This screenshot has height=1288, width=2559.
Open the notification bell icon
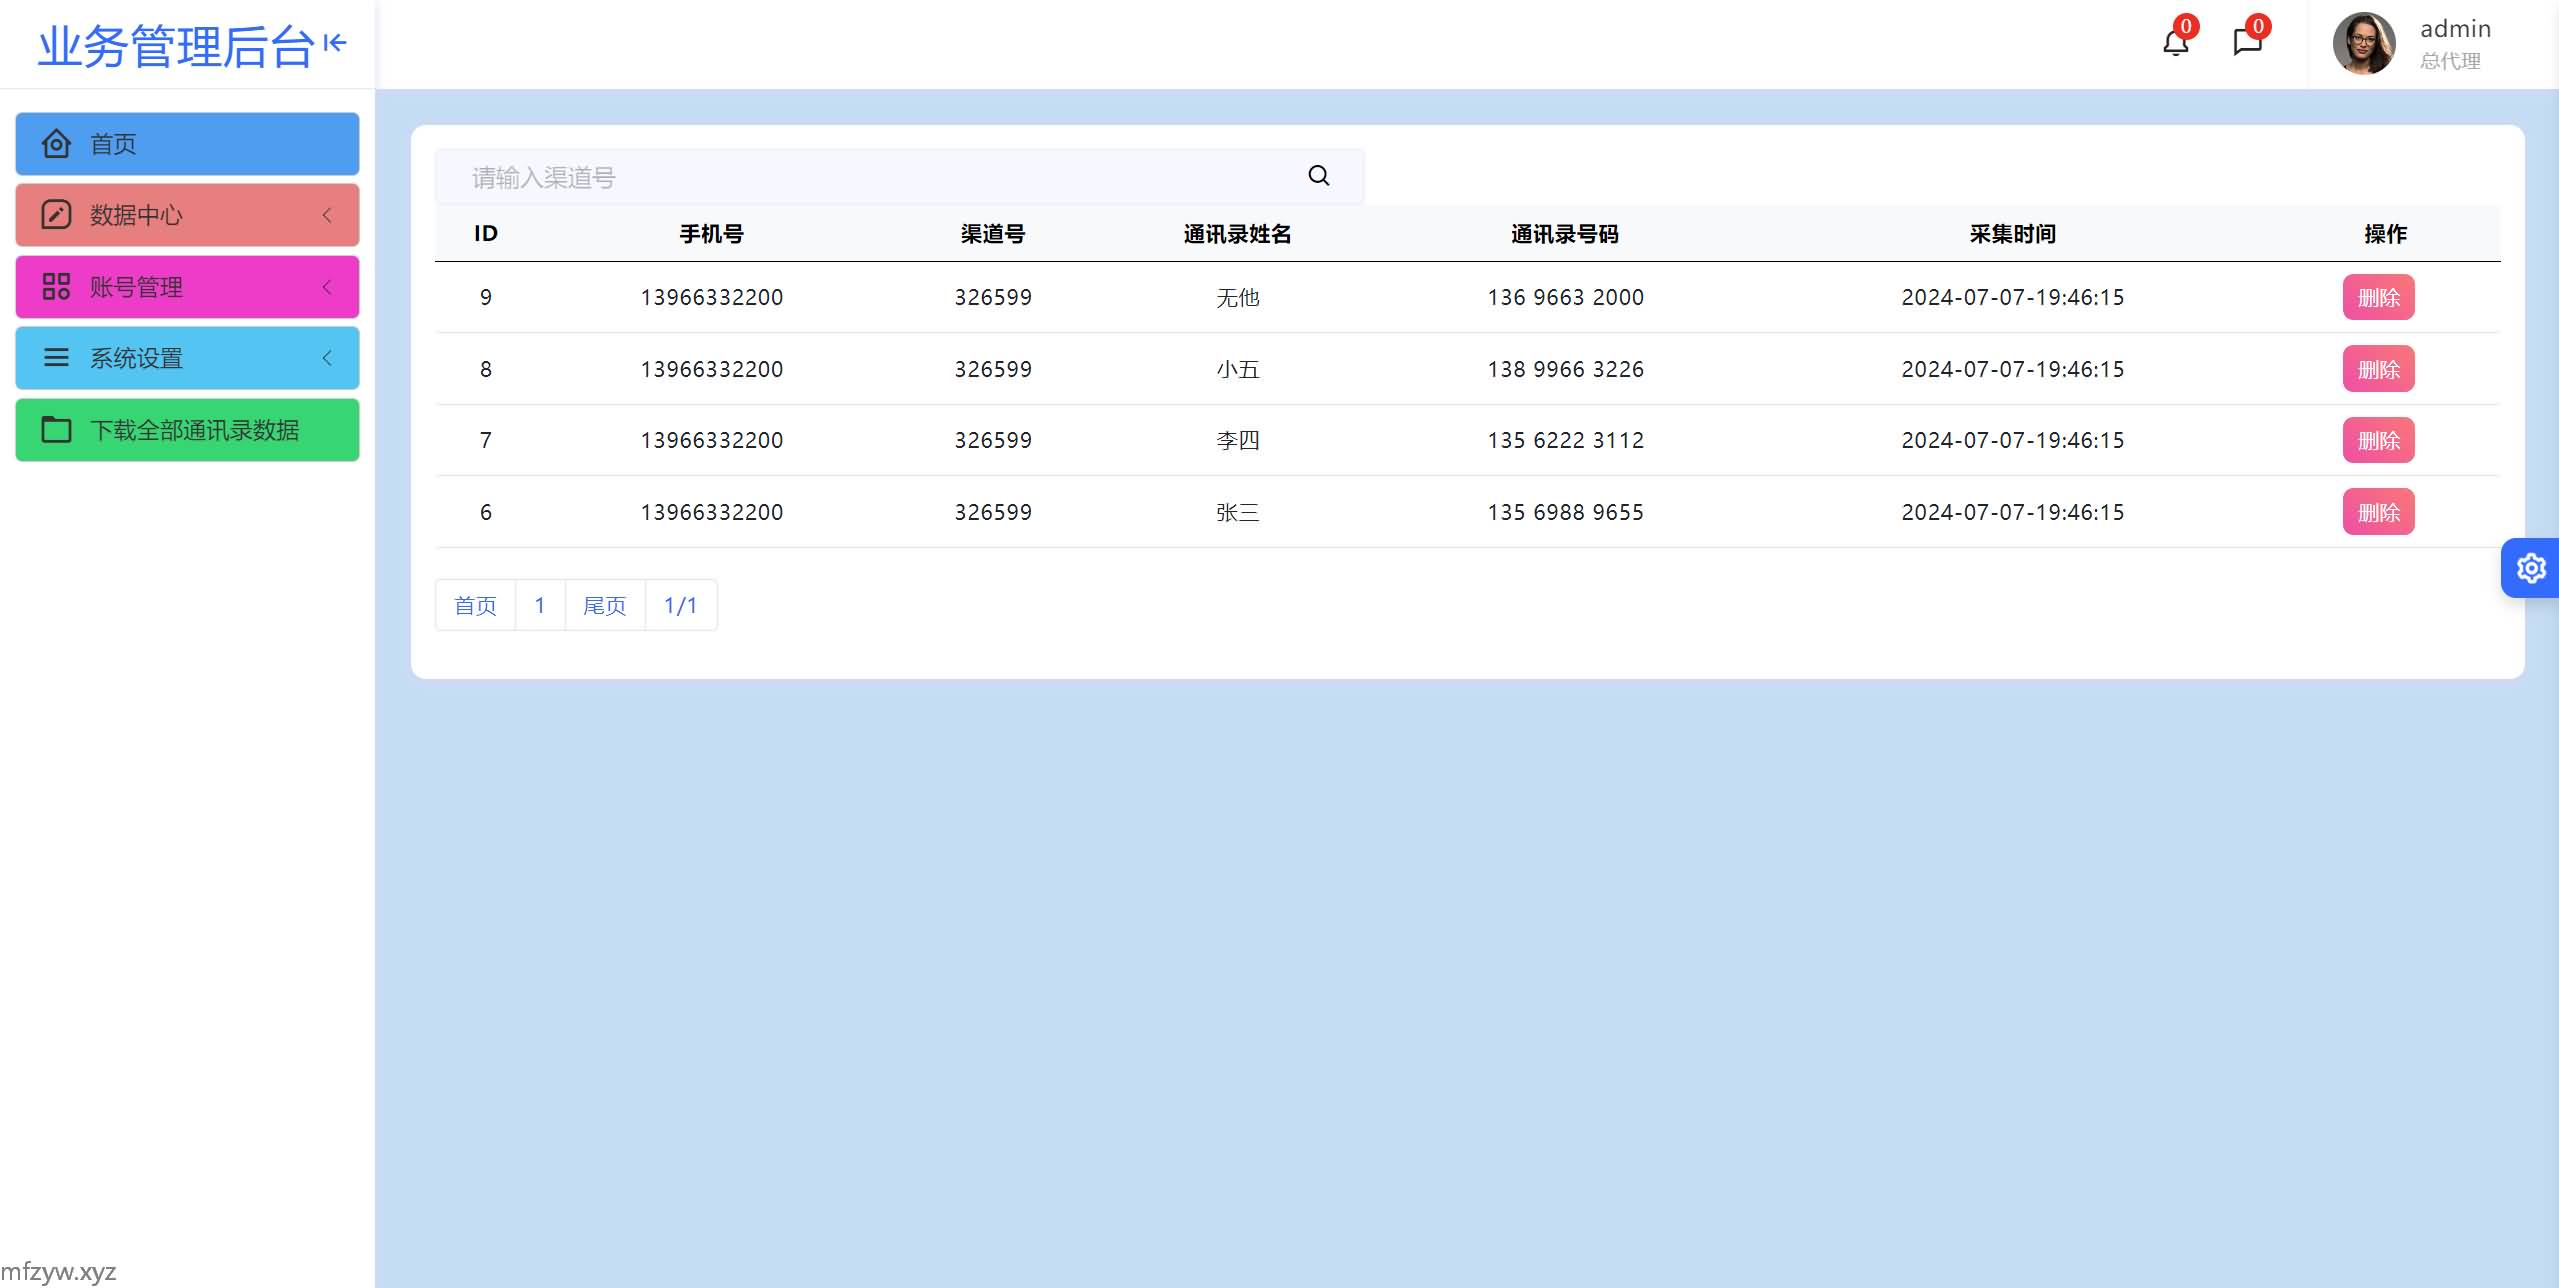(2175, 42)
